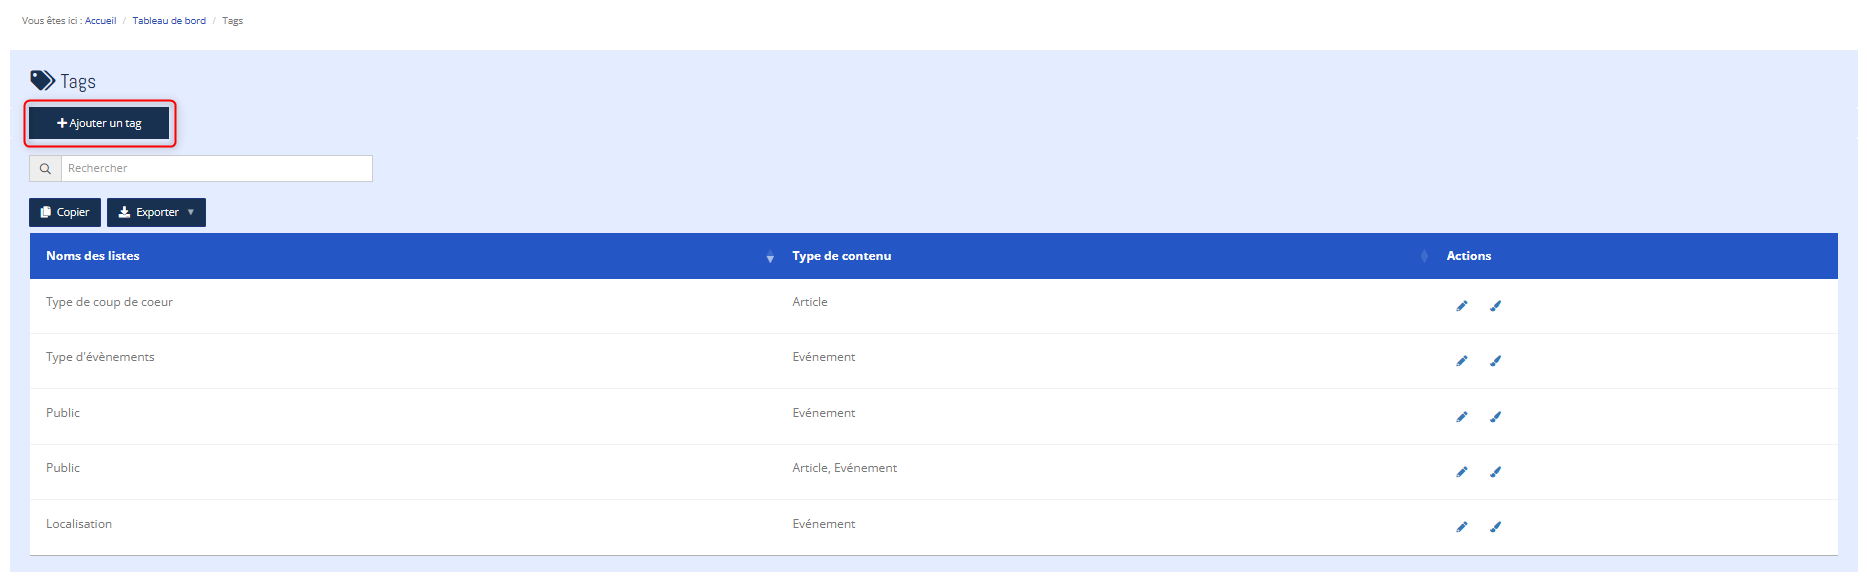Click the Ajouter un tag button

tap(99, 123)
